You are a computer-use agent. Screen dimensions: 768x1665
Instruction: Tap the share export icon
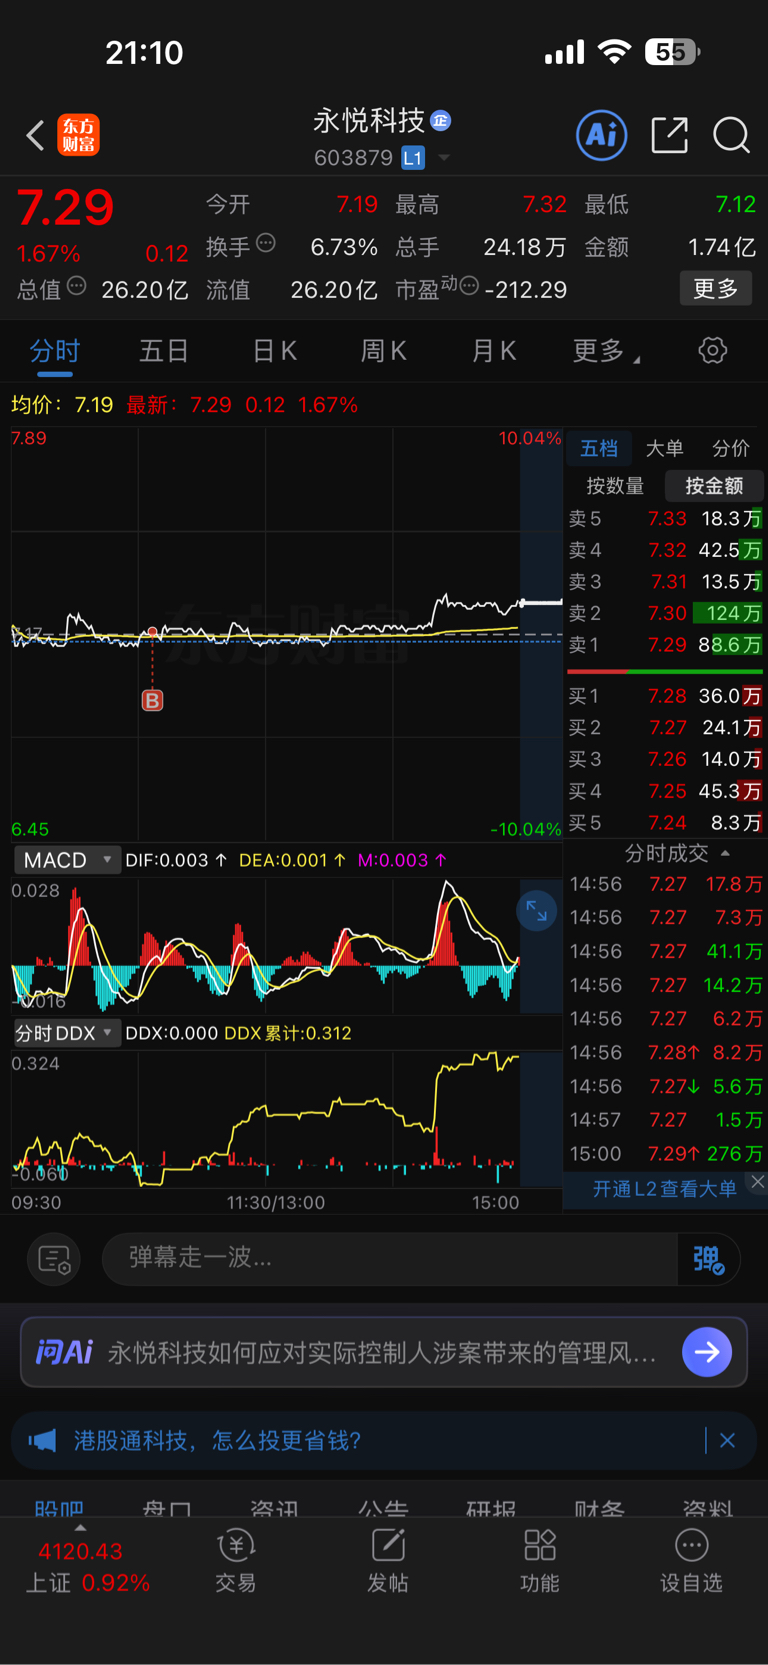pos(669,135)
